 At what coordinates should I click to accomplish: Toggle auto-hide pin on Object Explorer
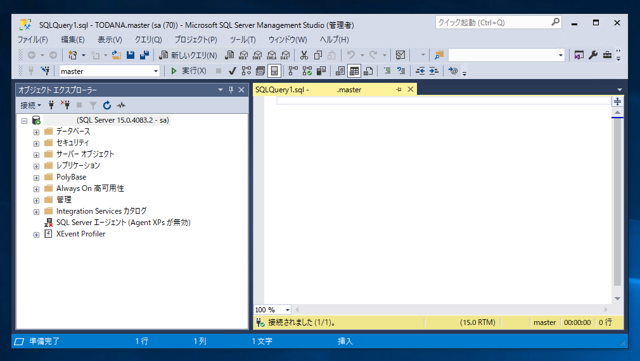click(231, 90)
